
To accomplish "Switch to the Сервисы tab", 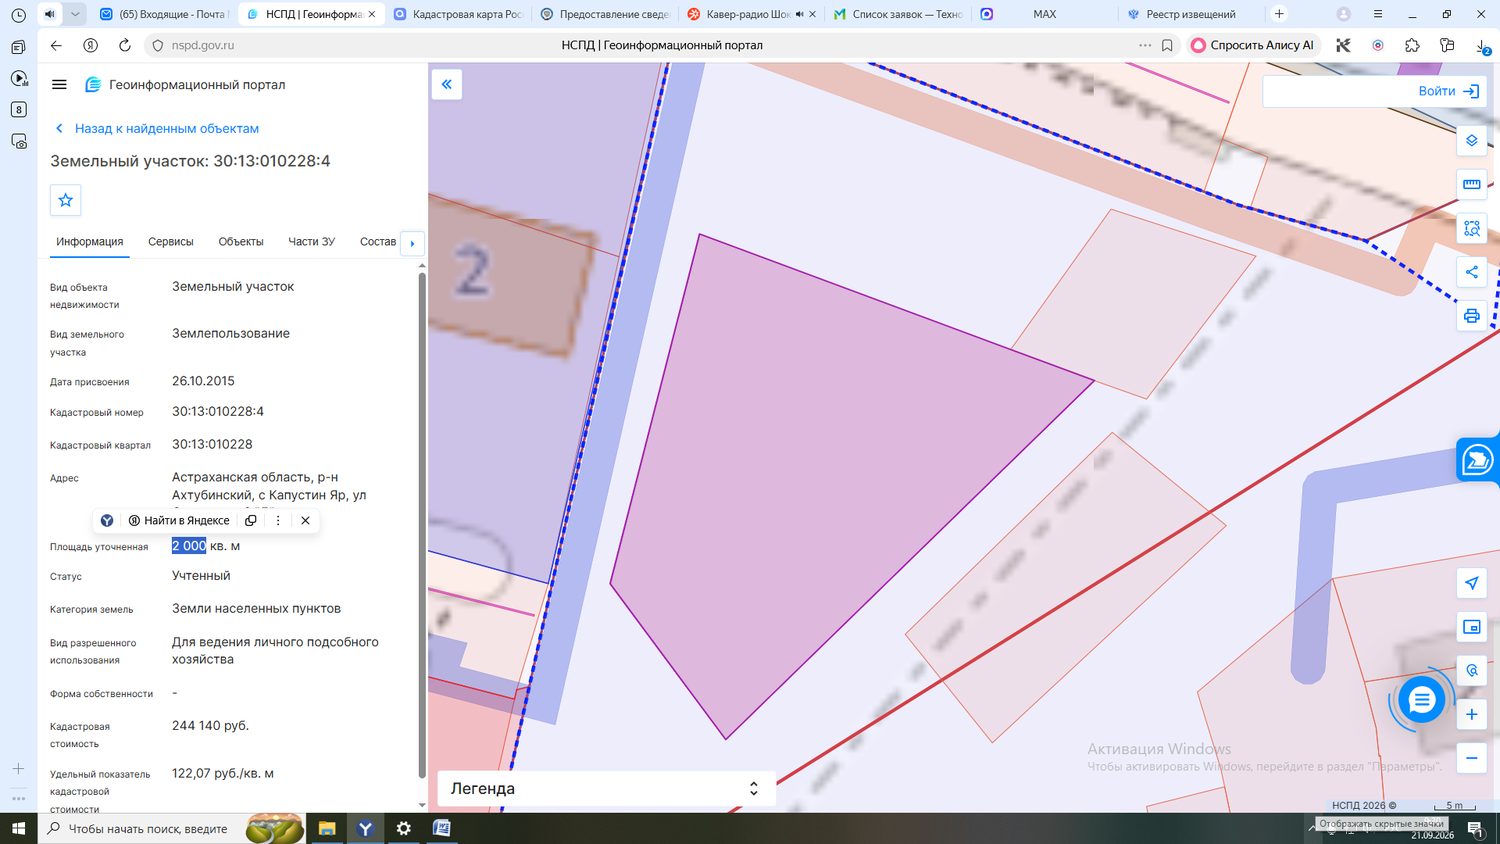I will [x=171, y=242].
